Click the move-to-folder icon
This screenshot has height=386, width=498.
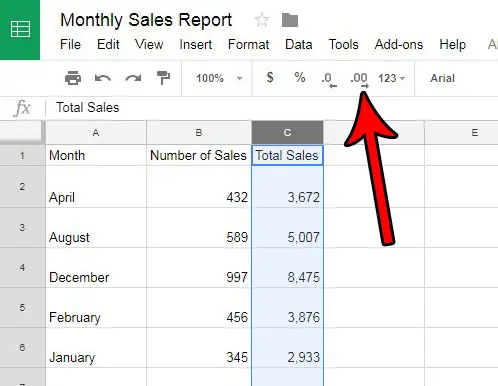[x=290, y=20]
